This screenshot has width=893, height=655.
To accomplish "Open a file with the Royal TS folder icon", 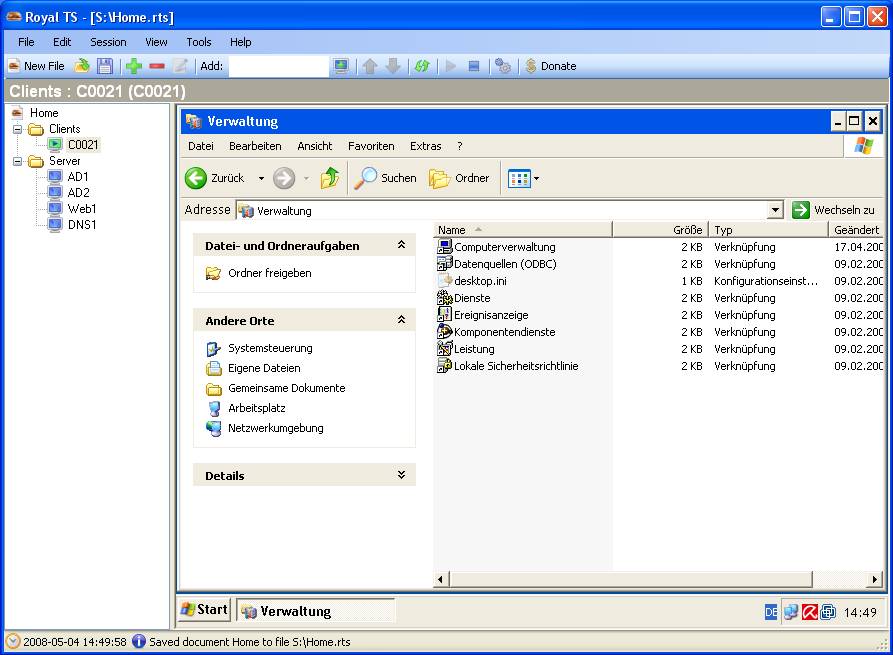I will (x=83, y=66).
